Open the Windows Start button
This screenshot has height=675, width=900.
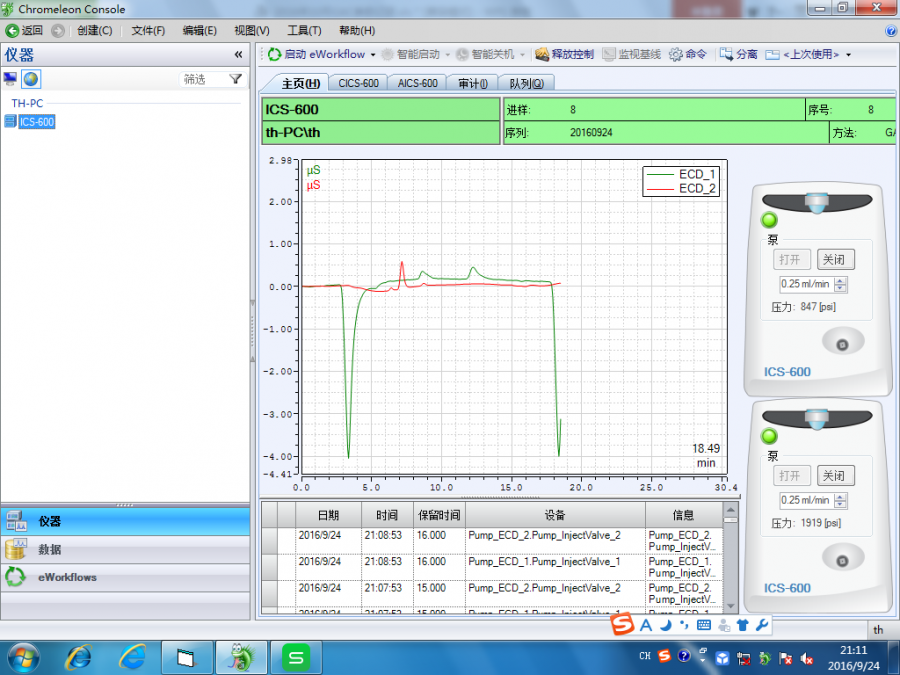[x=24, y=658]
